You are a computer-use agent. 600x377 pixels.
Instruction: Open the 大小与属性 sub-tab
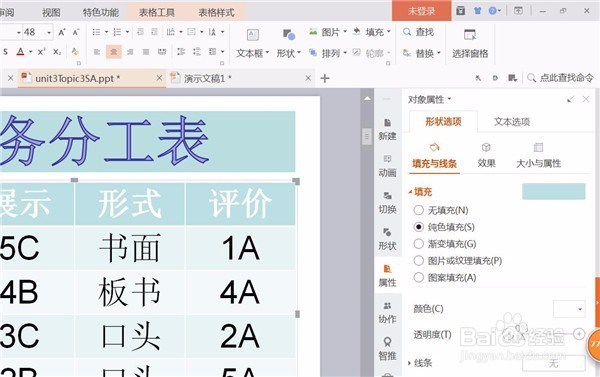[538, 155]
